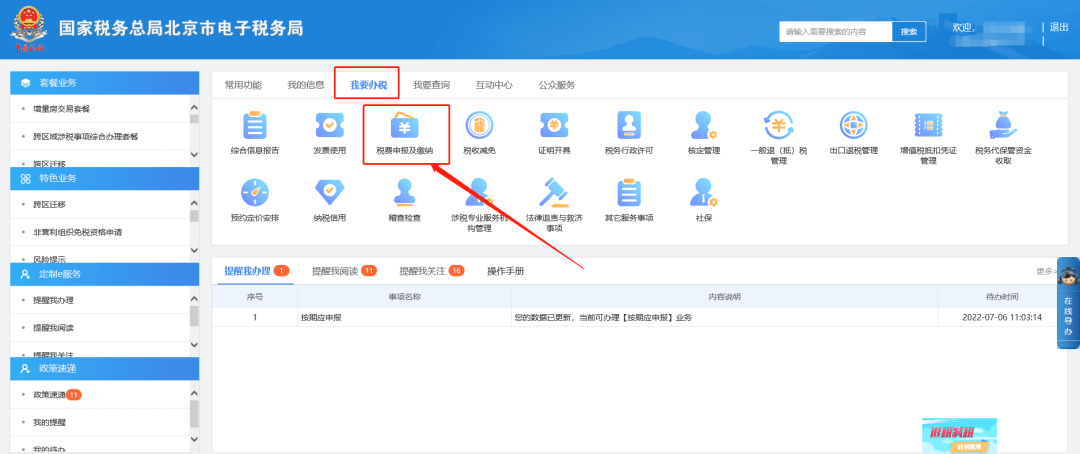Click the 发票使用 icon
This screenshot has height=454, width=1080.
pos(329,129)
